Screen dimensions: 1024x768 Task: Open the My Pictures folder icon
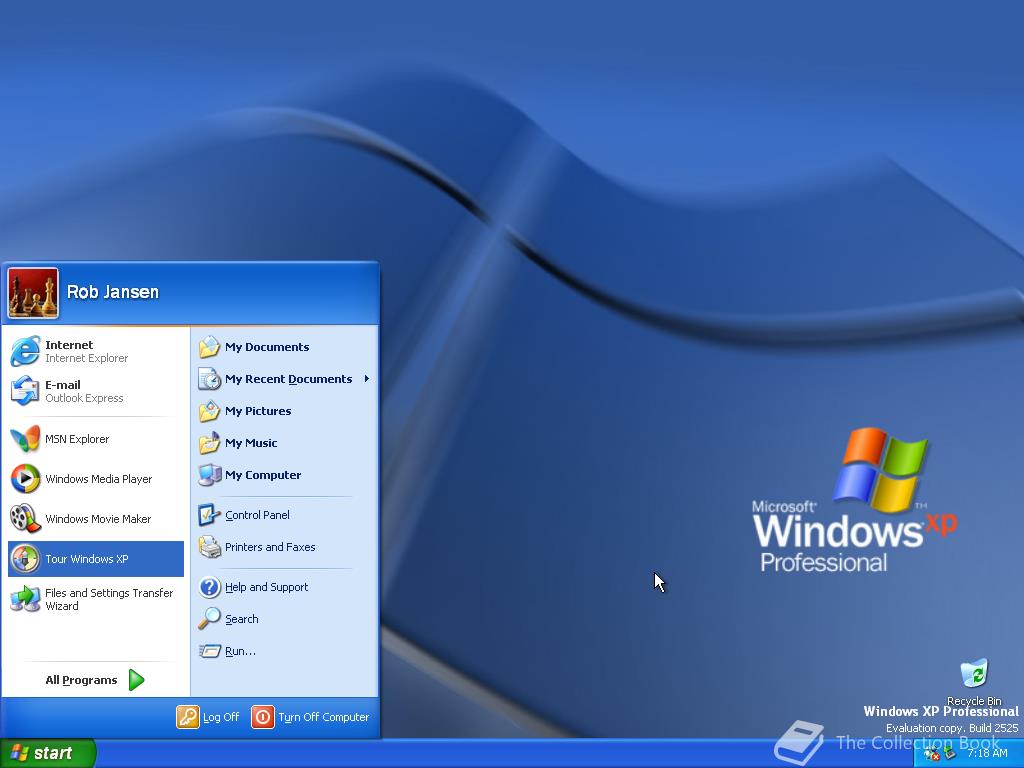click(209, 411)
